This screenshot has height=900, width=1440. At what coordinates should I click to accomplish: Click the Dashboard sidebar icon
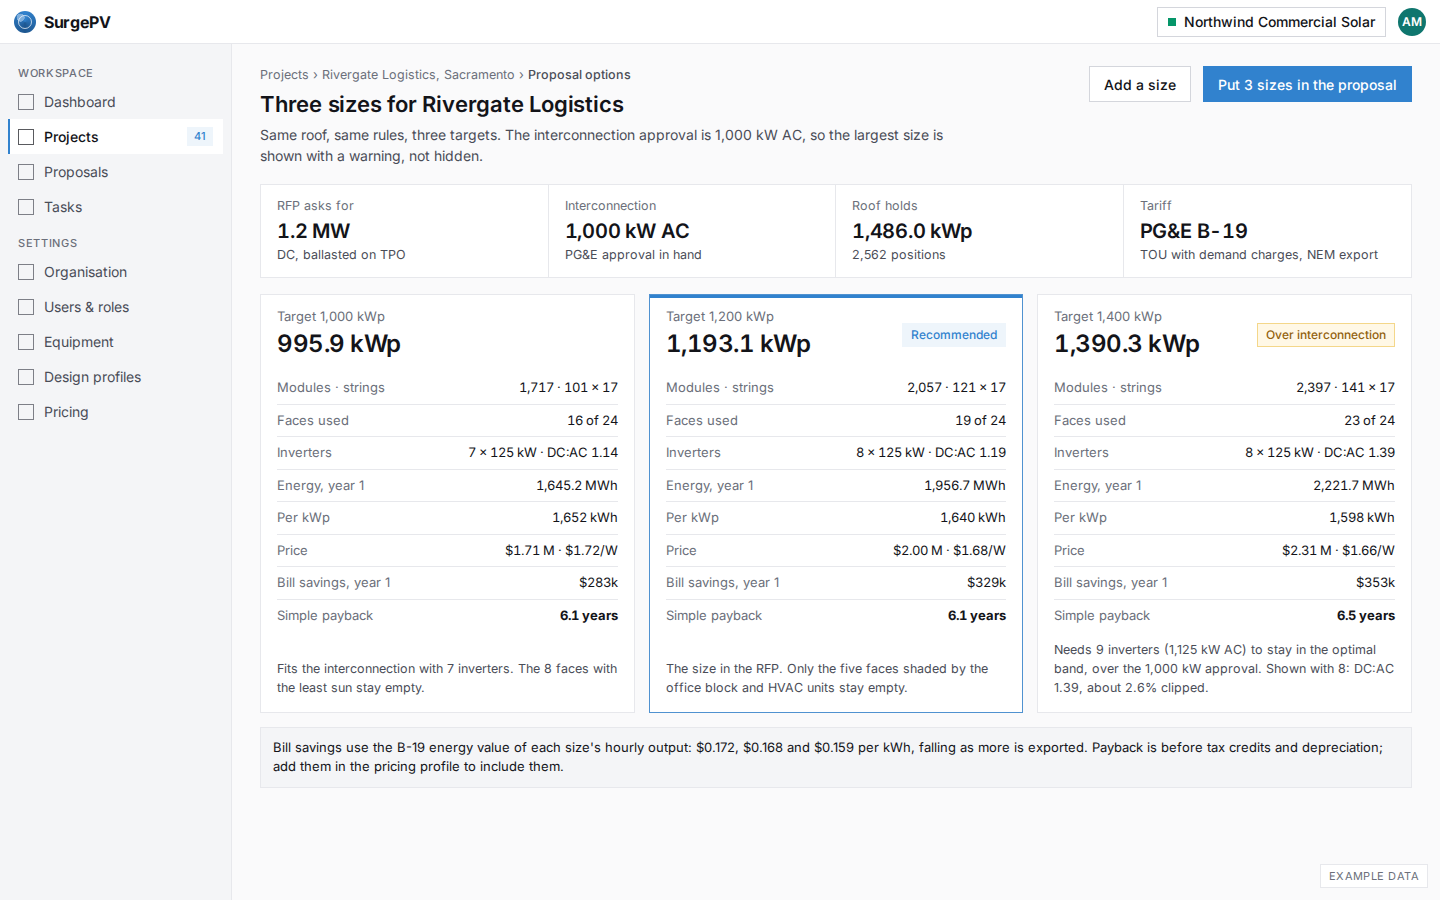click(26, 102)
